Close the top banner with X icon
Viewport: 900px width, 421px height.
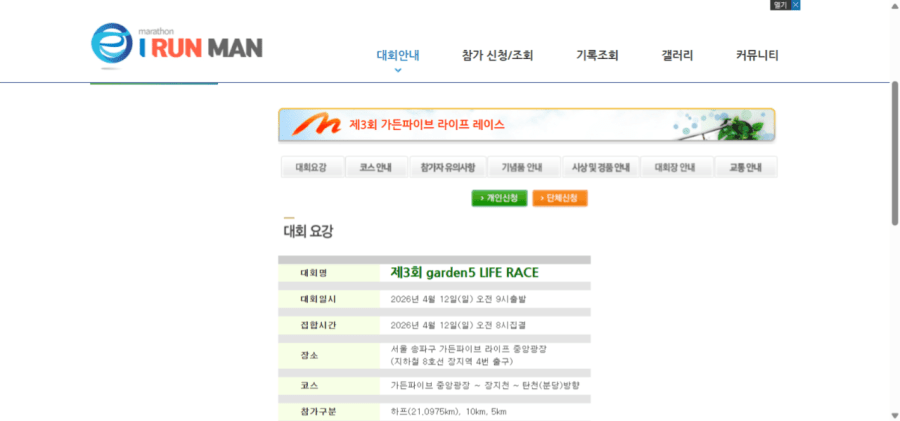795,5
